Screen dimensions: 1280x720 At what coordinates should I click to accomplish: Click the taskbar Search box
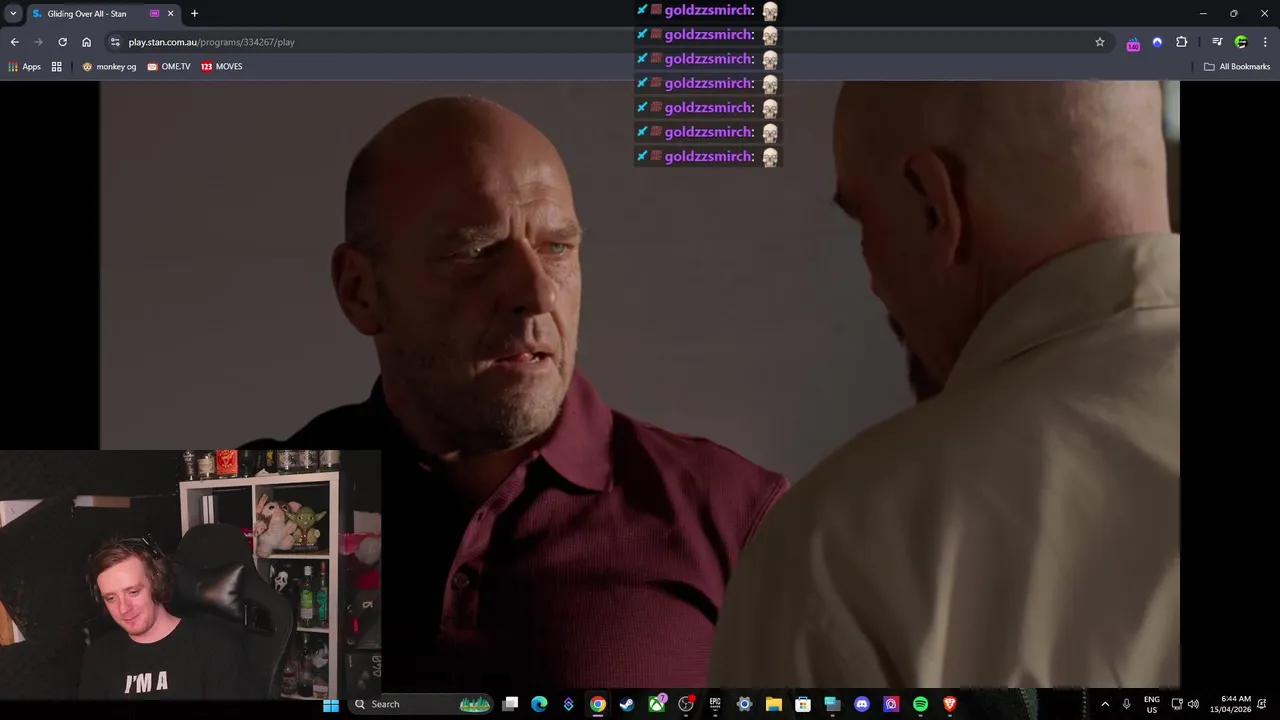pos(421,704)
